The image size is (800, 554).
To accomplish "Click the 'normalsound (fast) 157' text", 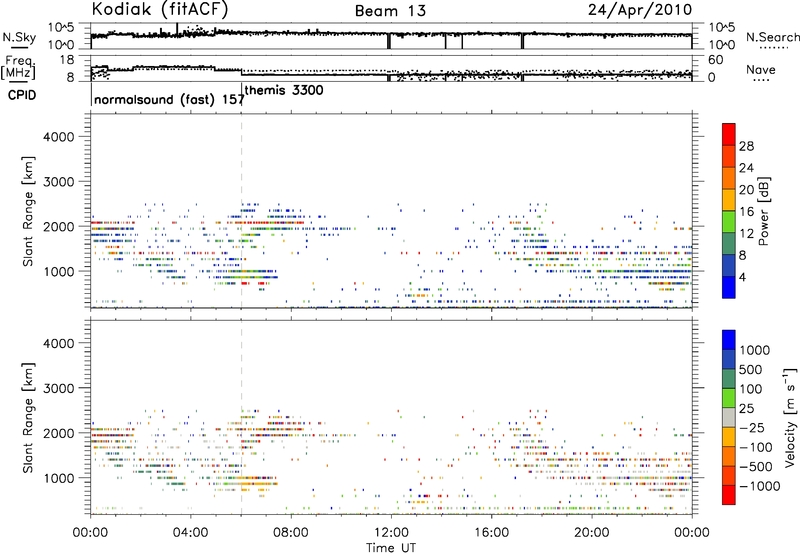I will [169, 99].
